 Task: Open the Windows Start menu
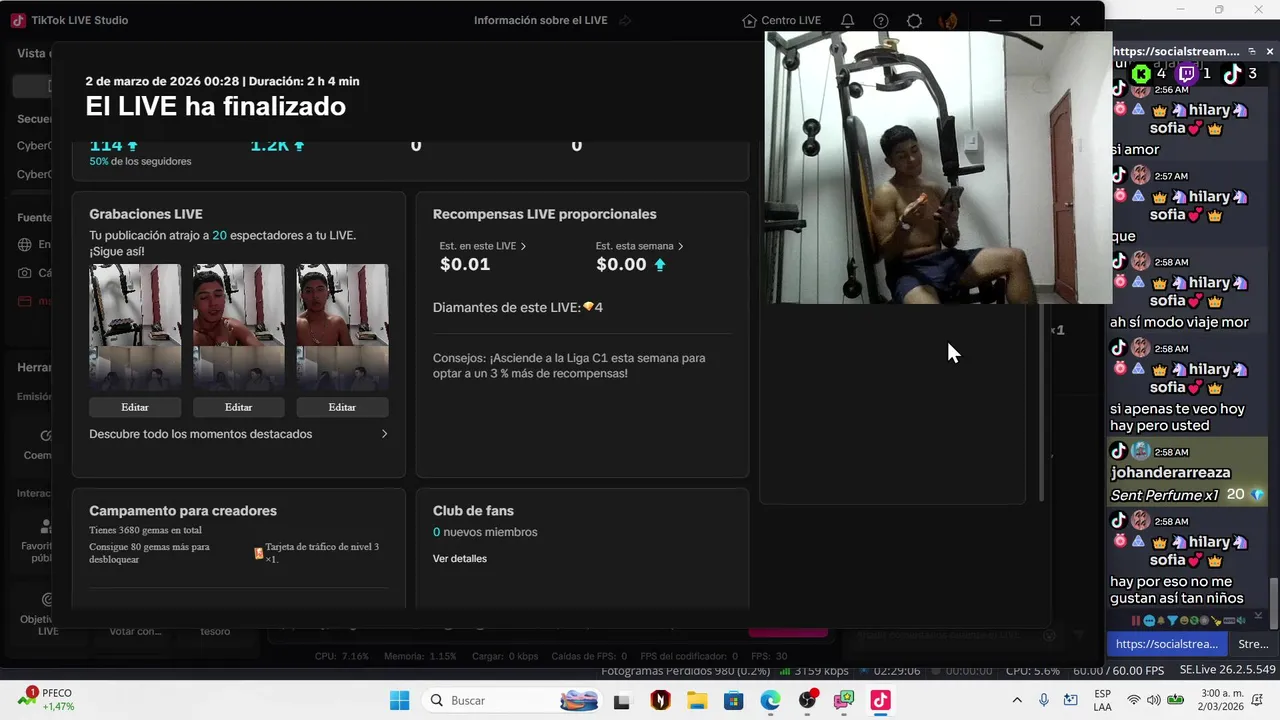click(x=399, y=700)
